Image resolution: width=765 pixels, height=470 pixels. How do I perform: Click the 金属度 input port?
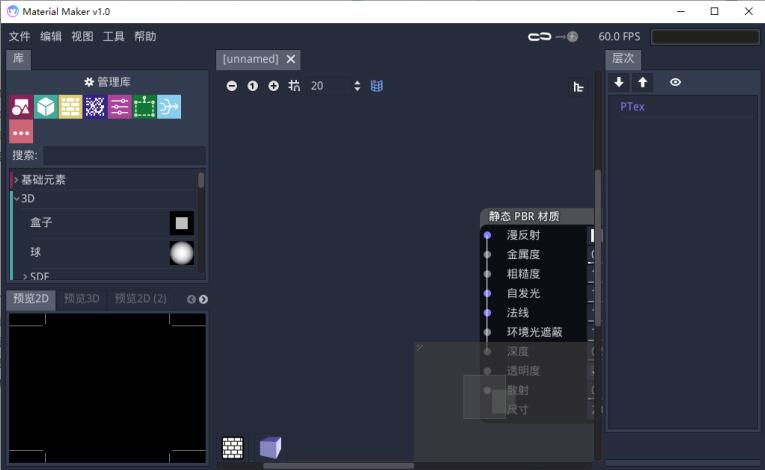click(487, 254)
